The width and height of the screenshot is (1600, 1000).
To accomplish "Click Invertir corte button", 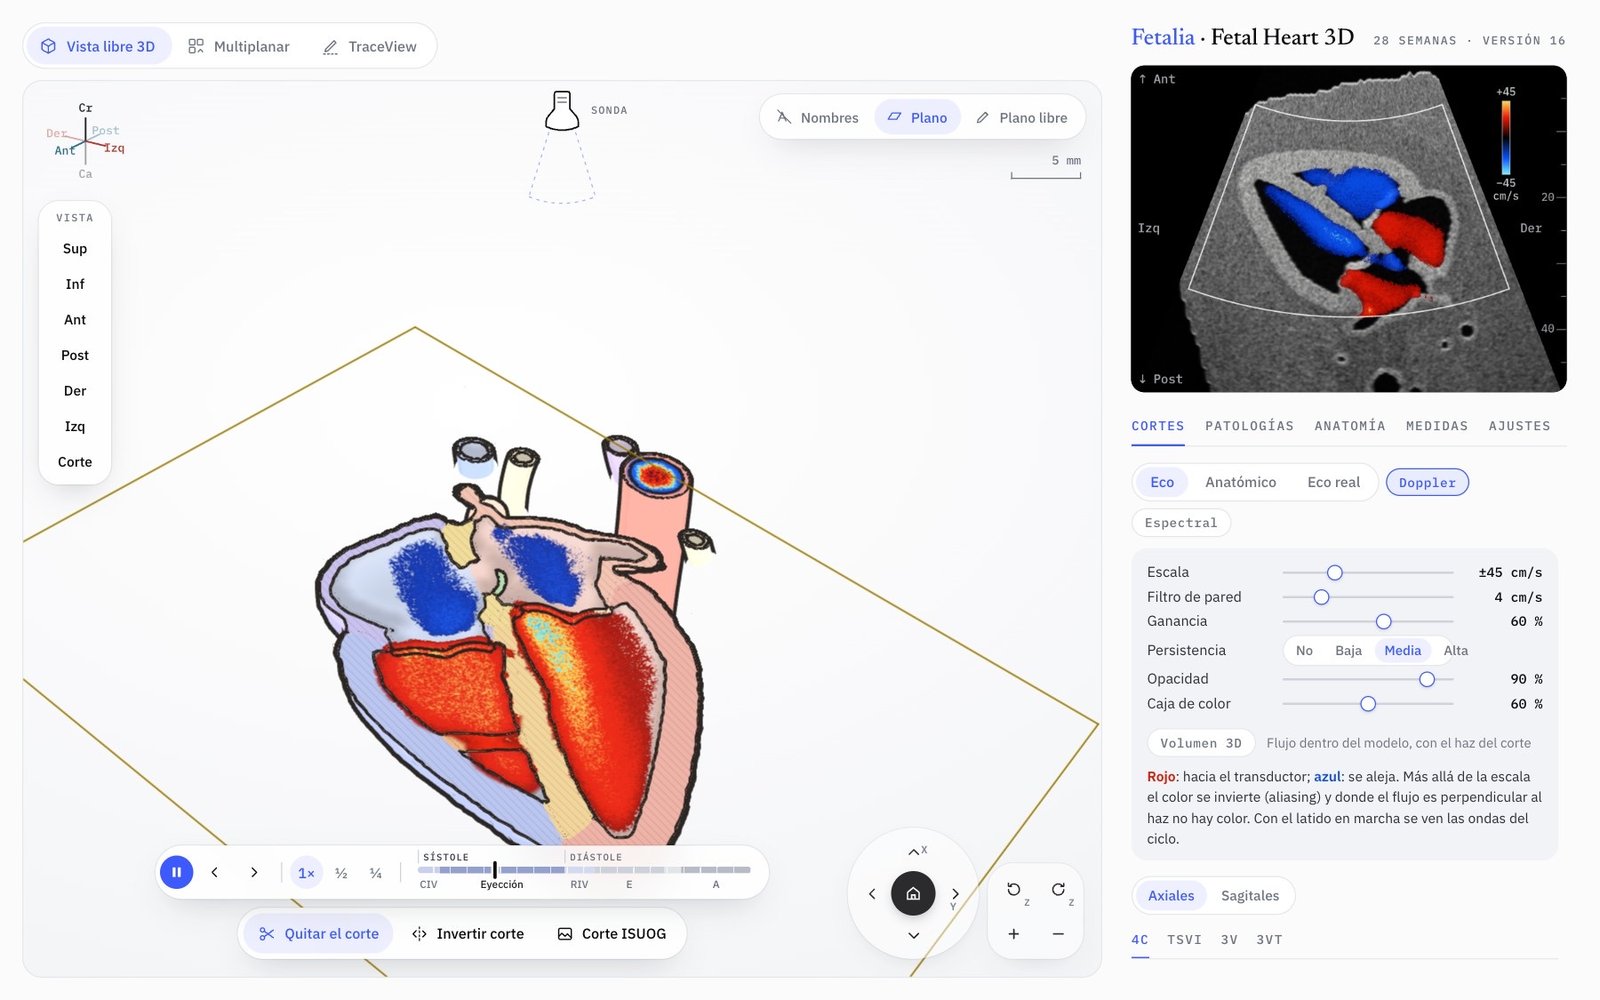I will 468,934.
